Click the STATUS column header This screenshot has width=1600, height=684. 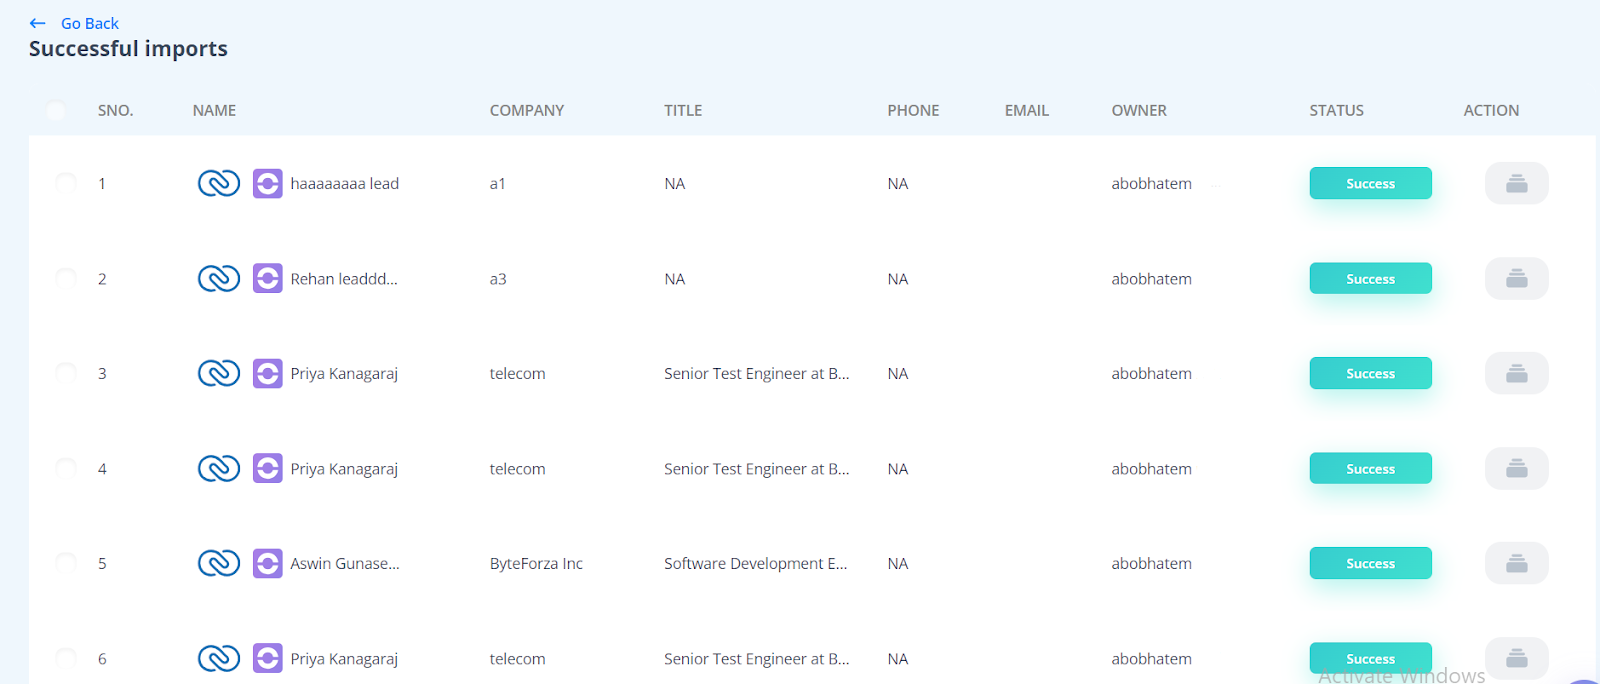coord(1336,111)
